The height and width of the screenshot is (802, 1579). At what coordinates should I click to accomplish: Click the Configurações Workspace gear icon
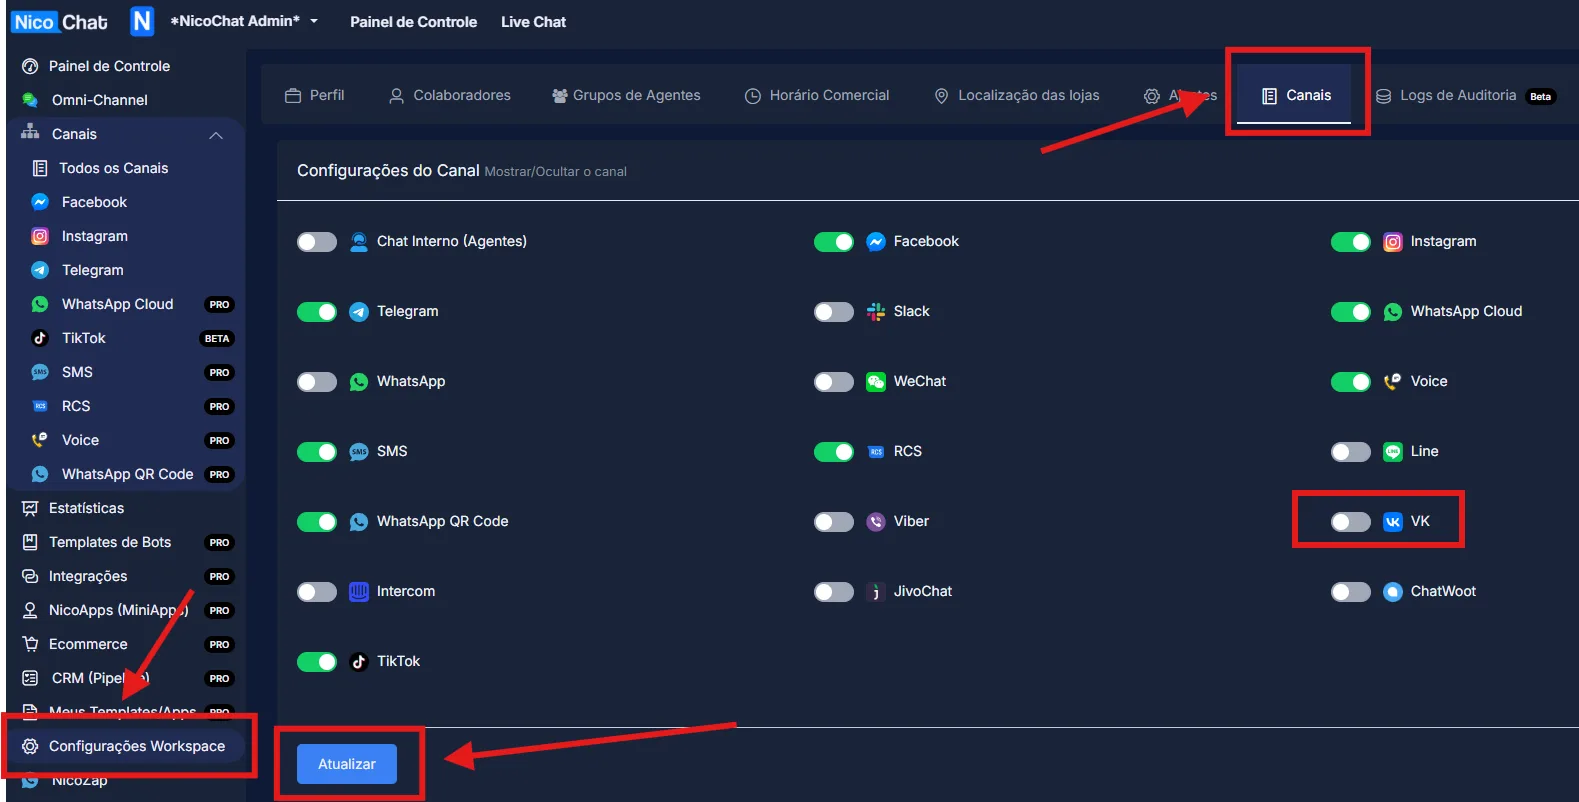coord(30,746)
